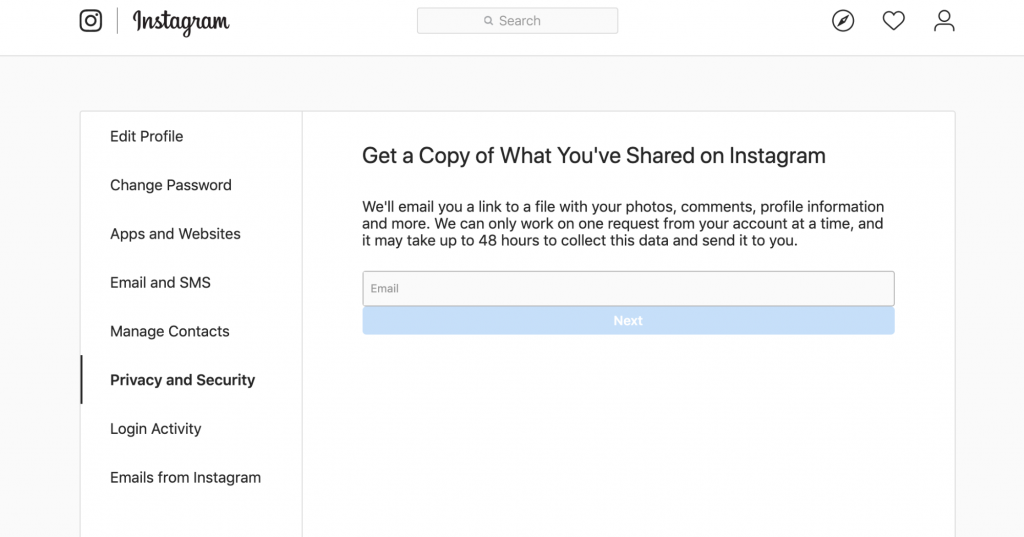Screen dimensions: 1024x537
Task: Focus the Search box in header
Action: pos(517,21)
